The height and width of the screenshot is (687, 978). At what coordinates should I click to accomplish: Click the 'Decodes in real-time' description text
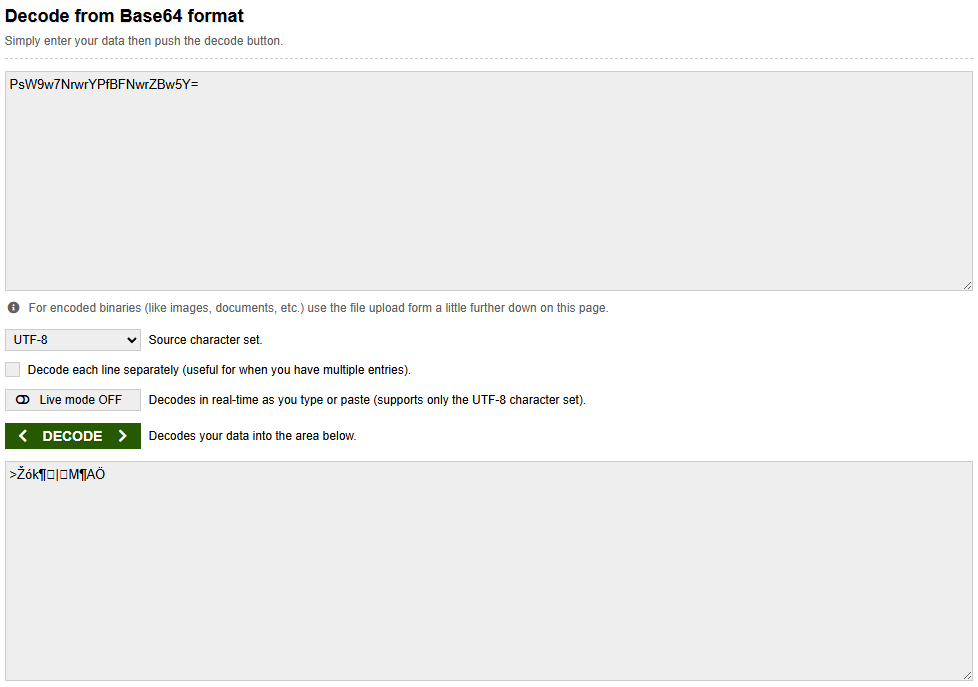[x=367, y=400]
